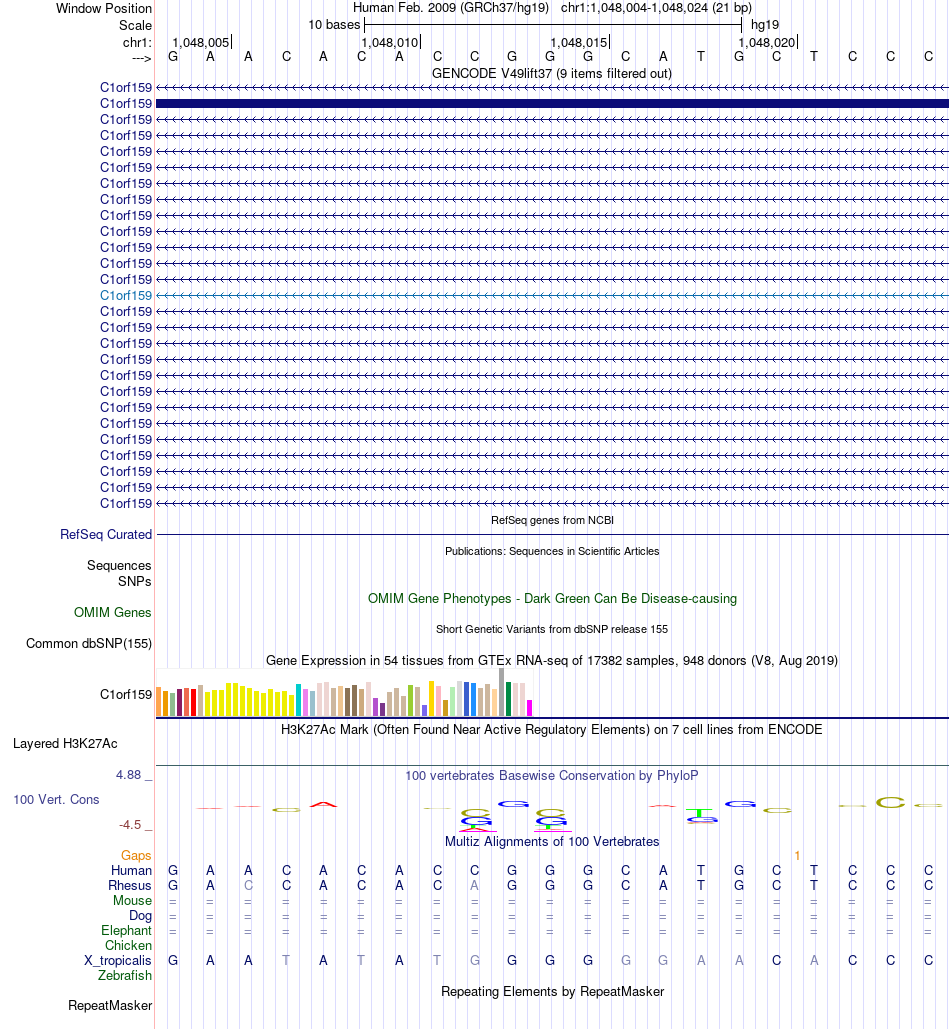Click the 1,048,015 position marker

tap(579, 43)
